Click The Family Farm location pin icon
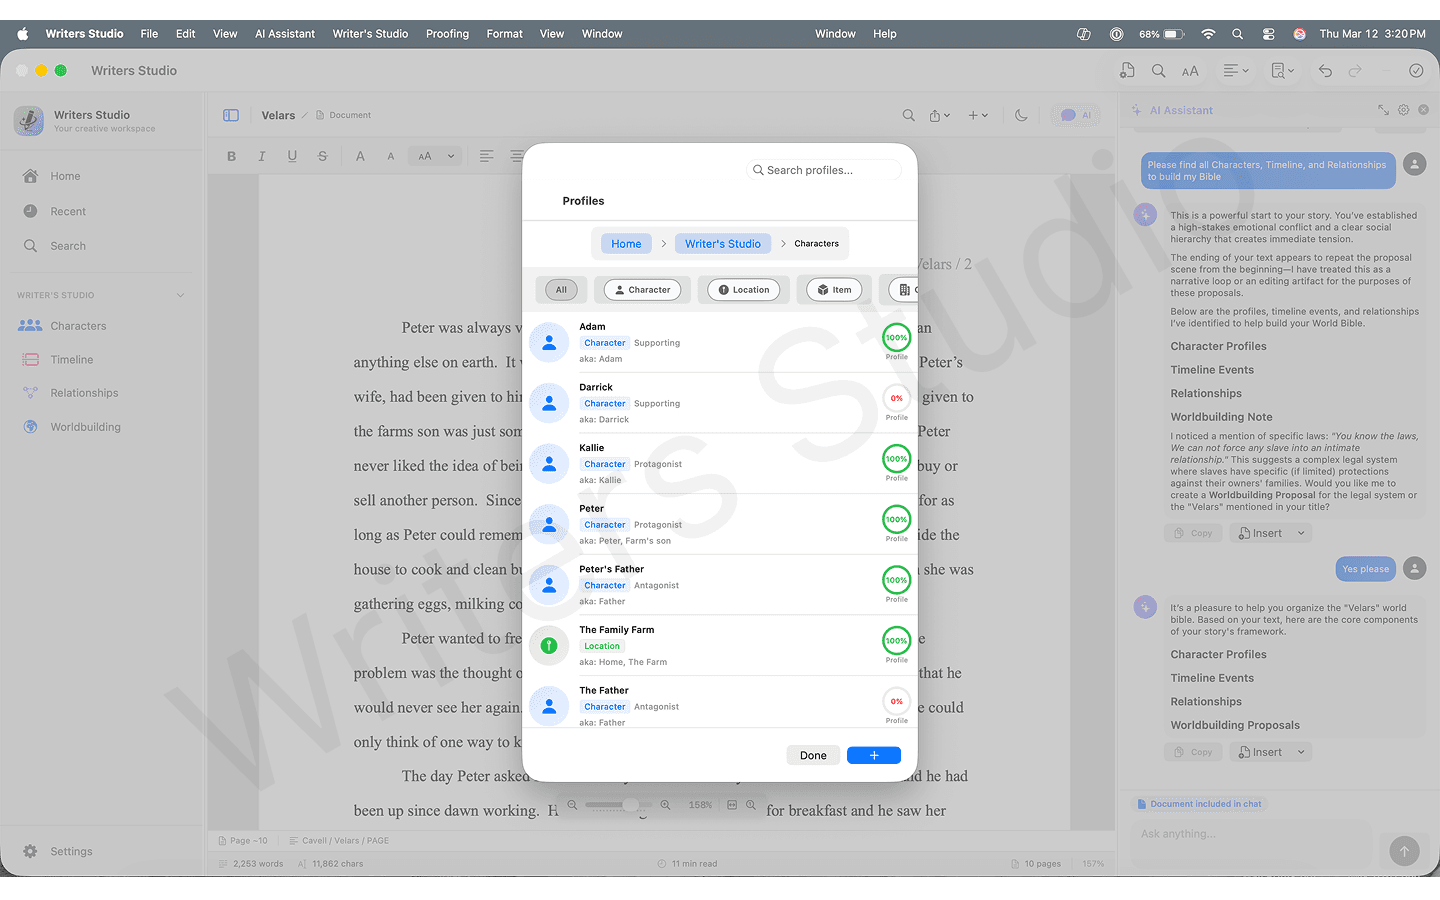The height and width of the screenshot is (900, 1440). [549, 646]
